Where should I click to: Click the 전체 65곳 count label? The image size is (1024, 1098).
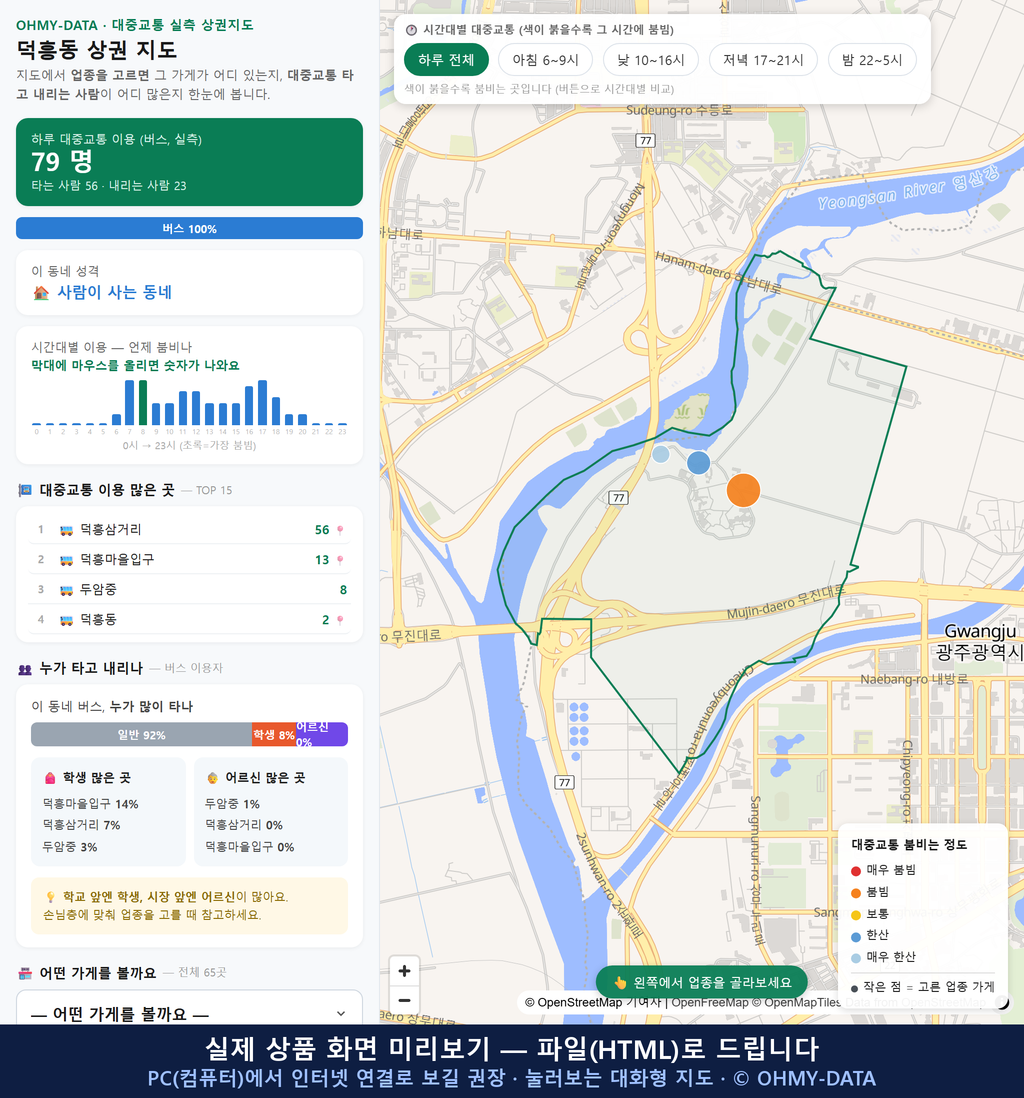[x=202, y=973]
